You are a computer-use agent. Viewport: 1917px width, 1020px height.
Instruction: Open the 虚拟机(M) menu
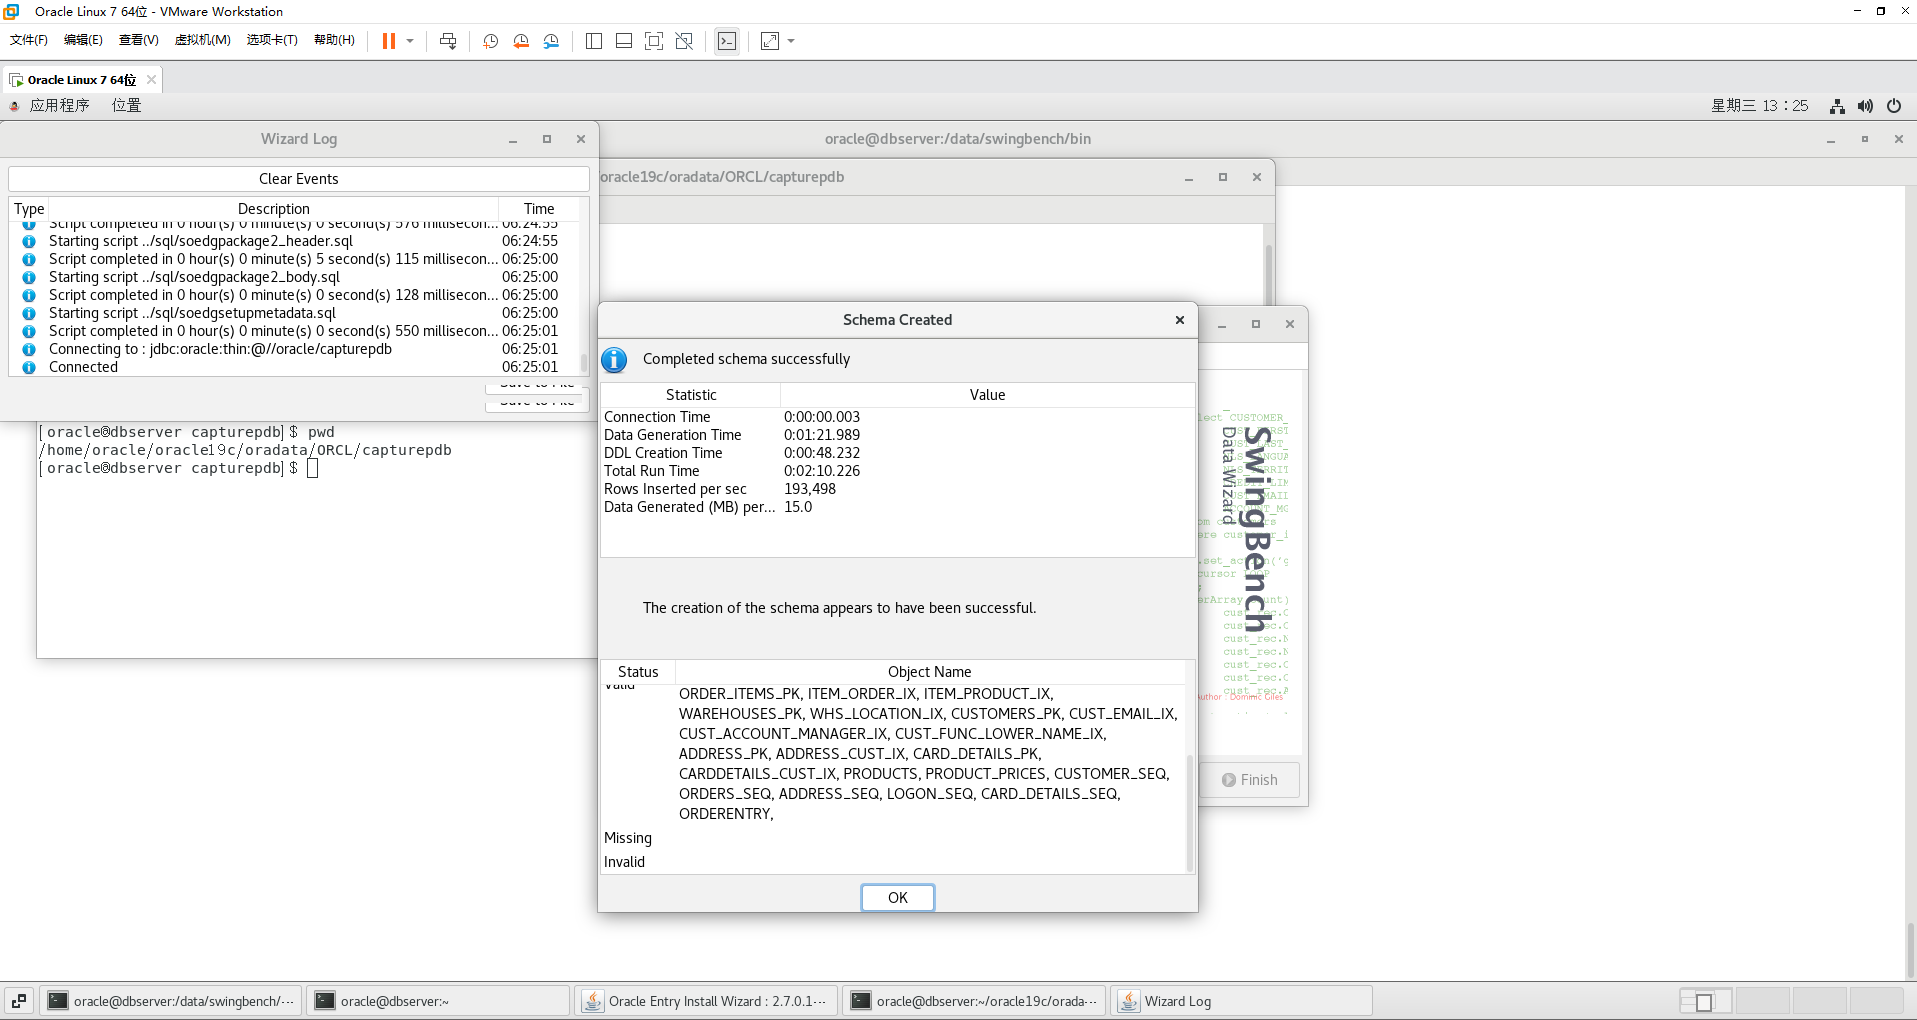click(202, 40)
